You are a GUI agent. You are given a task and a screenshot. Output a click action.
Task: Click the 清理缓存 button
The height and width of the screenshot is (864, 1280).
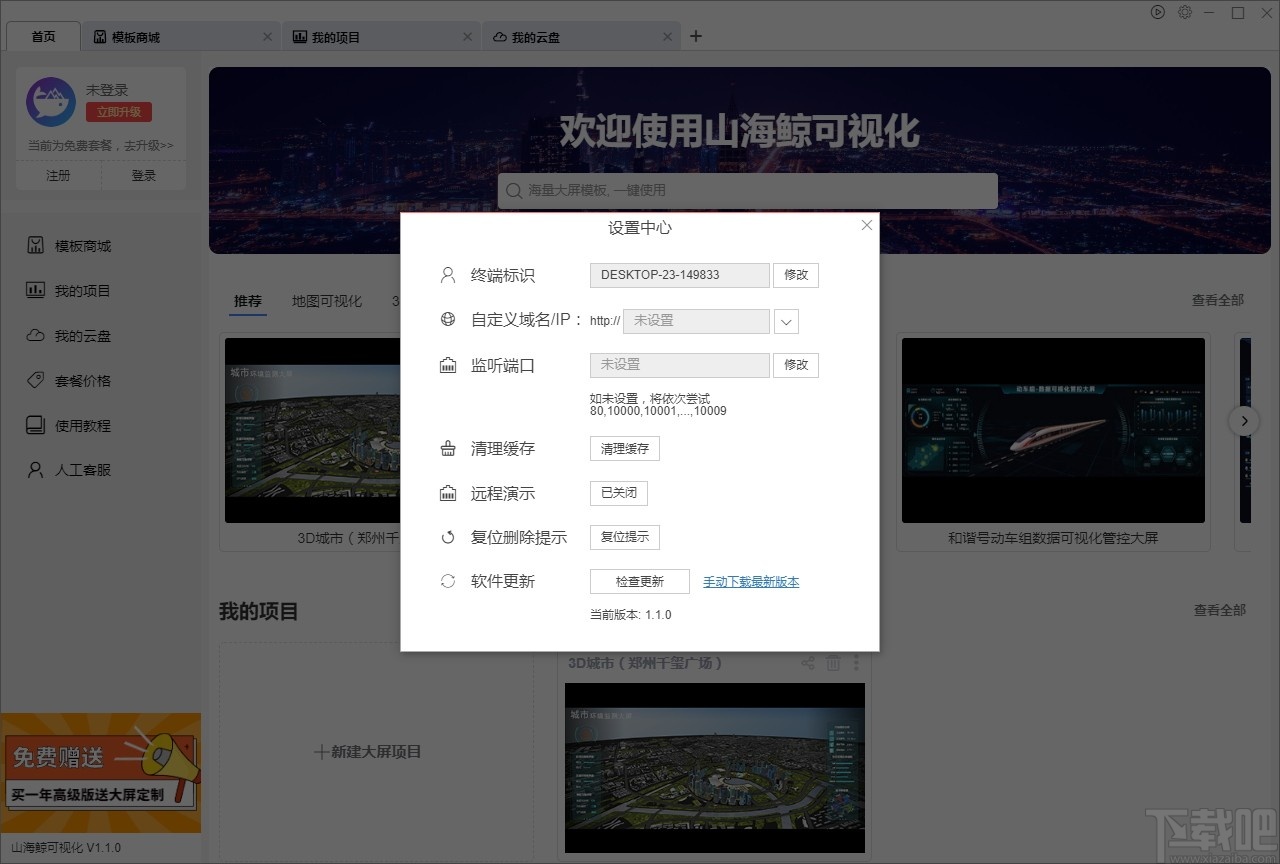coord(625,449)
